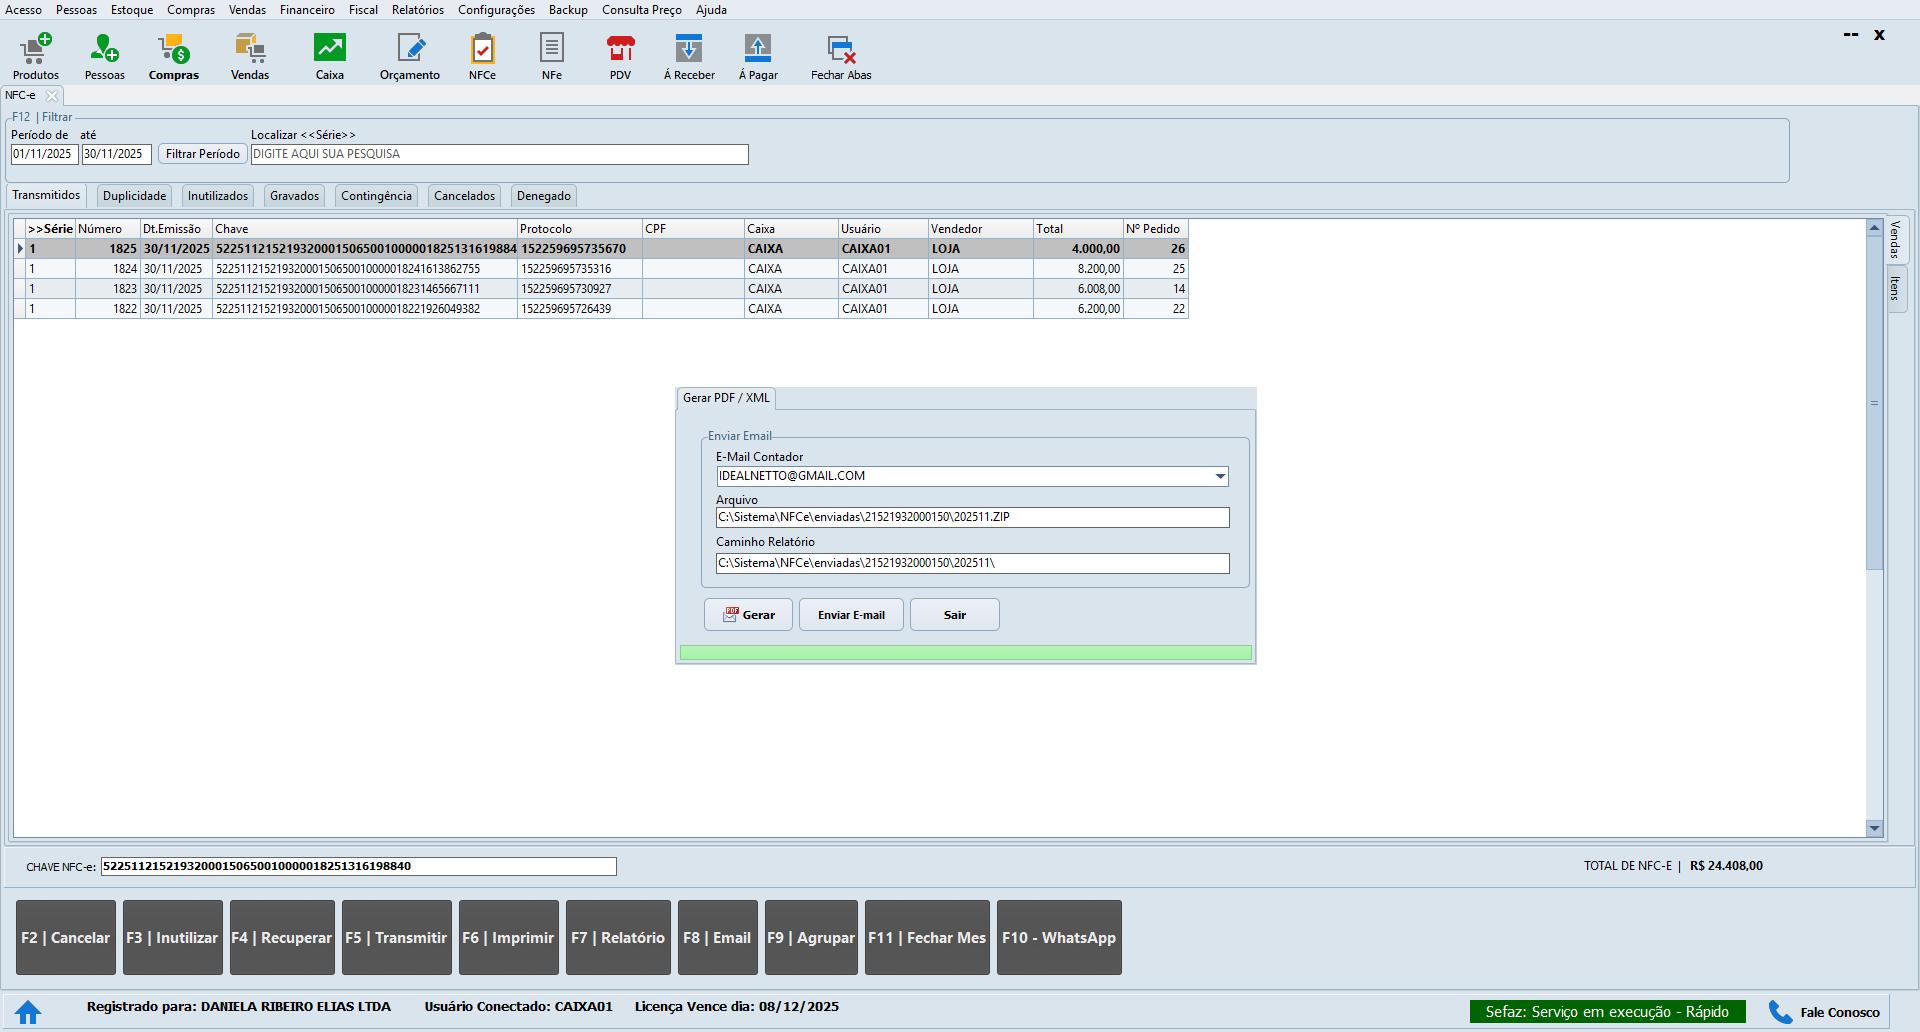1920x1032 pixels.
Task: Open the PDV store icon
Action: 620,56
